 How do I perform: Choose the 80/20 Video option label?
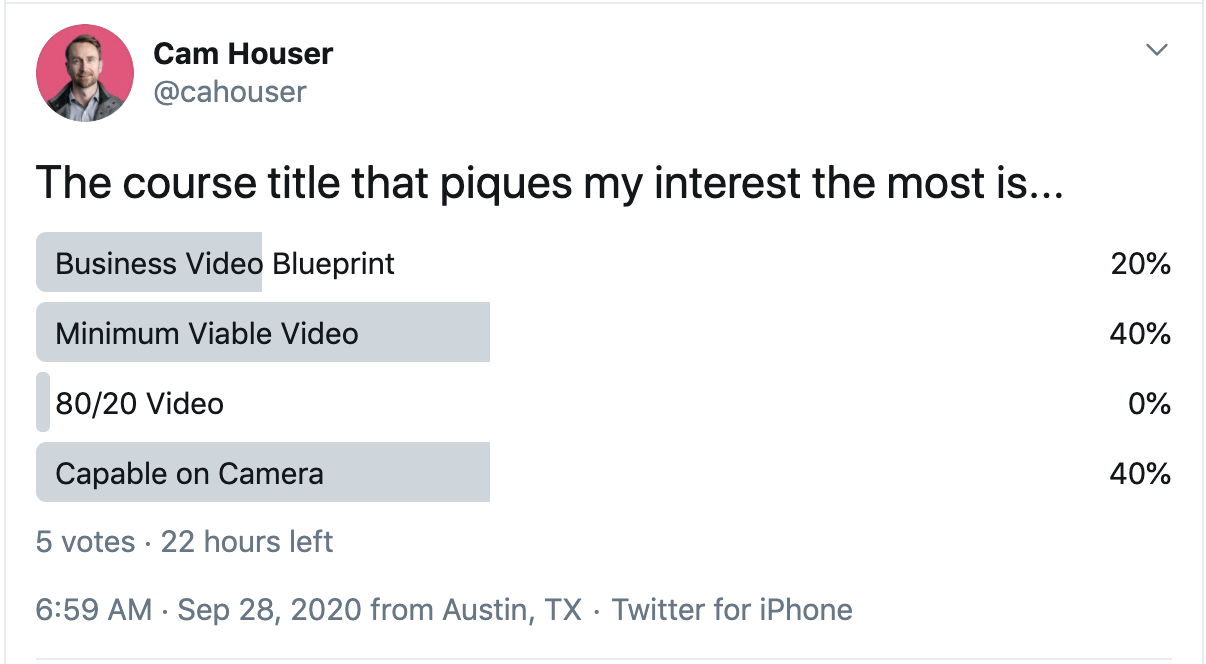click(x=140, y=403)
